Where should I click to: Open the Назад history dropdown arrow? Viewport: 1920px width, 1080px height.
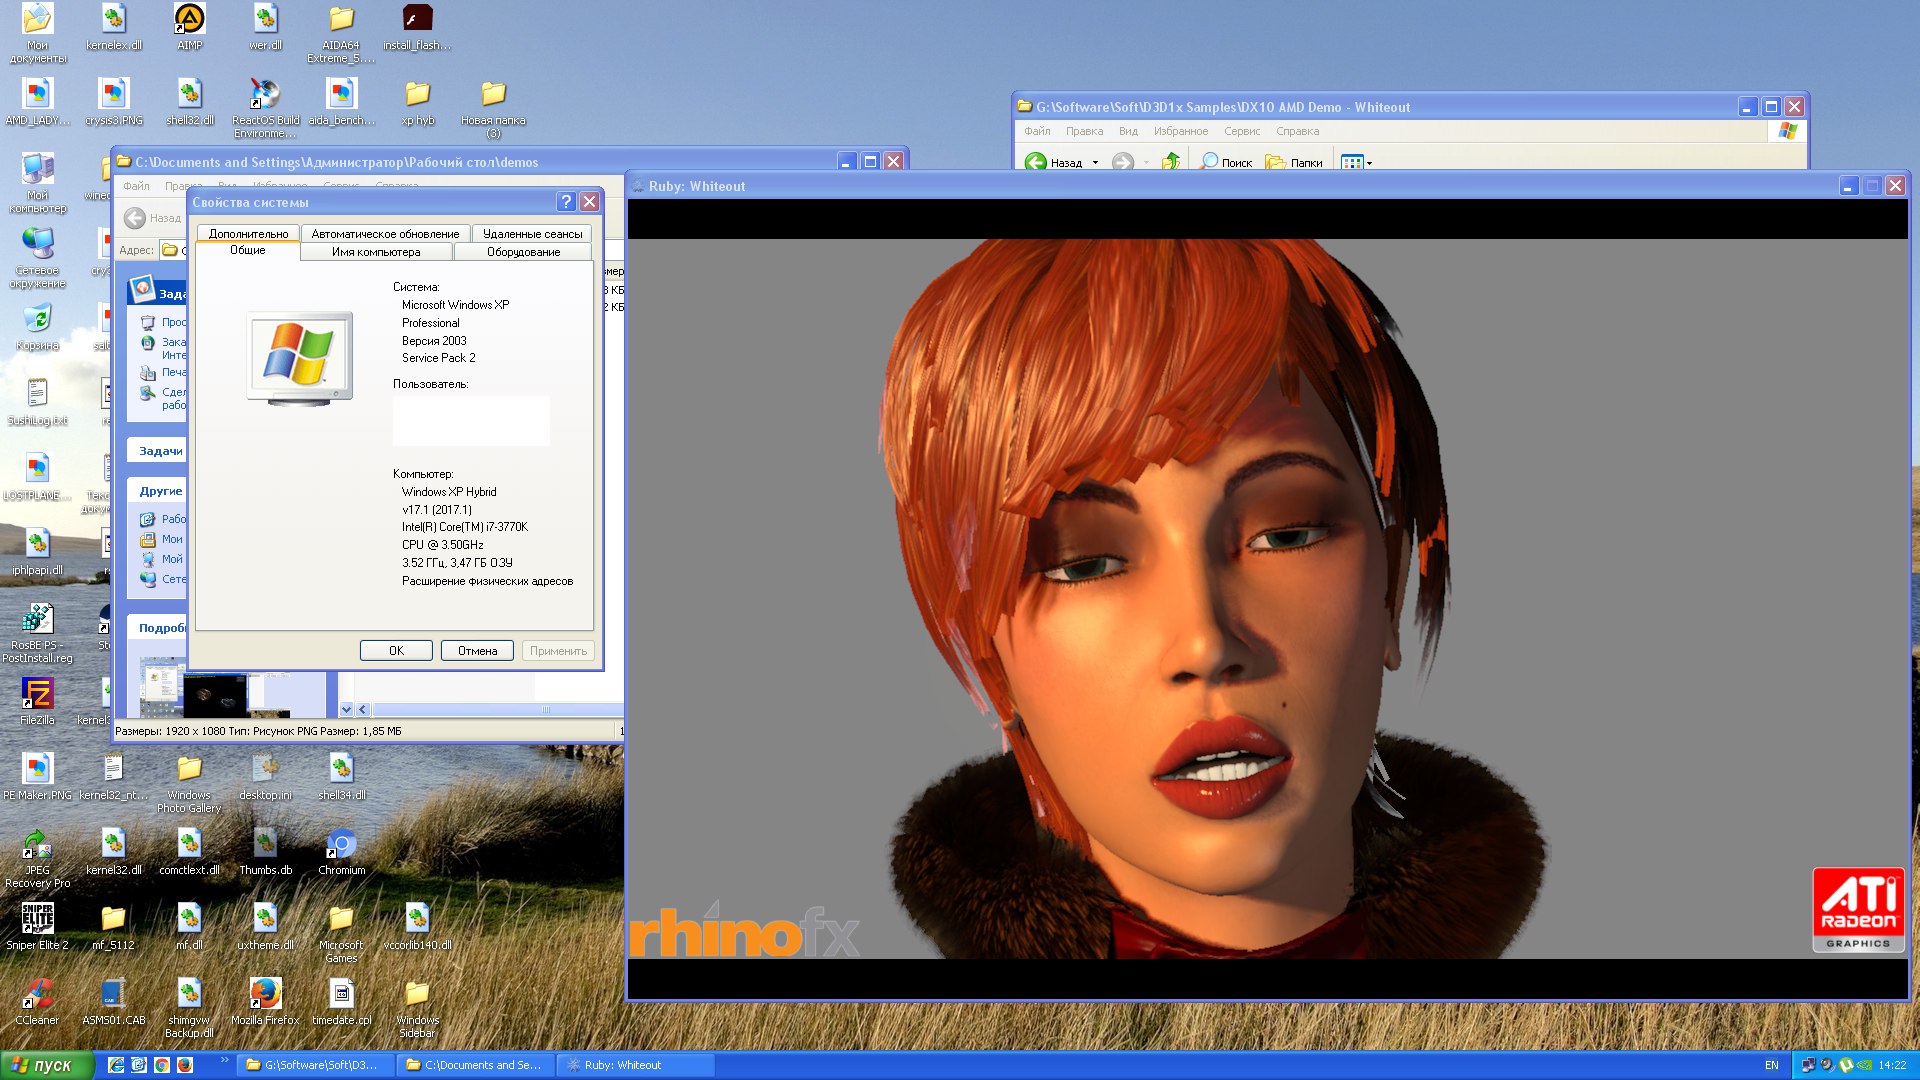click(x=1096, y=162)
